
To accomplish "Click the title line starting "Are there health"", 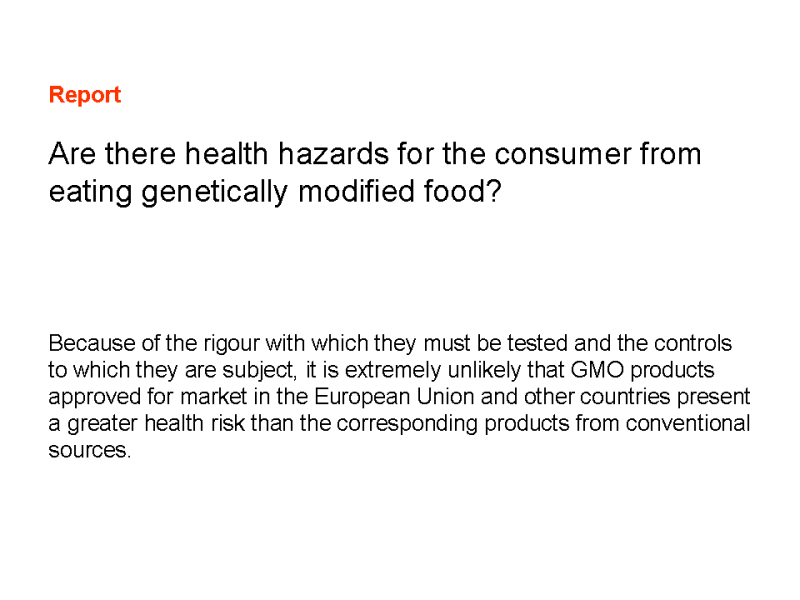I will click(x=374, y=154).
